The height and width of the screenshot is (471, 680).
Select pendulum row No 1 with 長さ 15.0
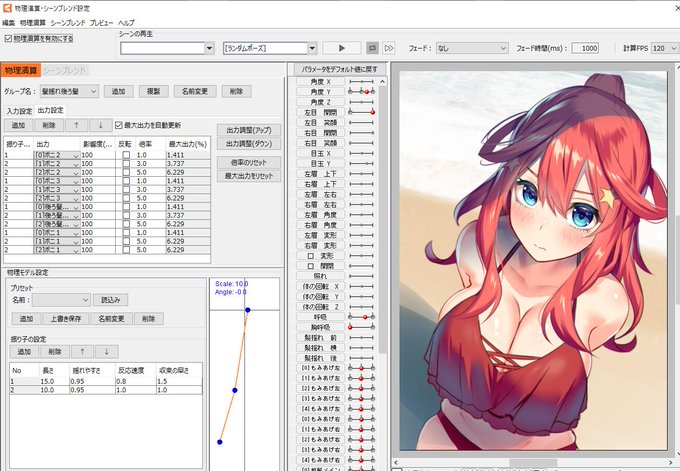coord(106,381)
